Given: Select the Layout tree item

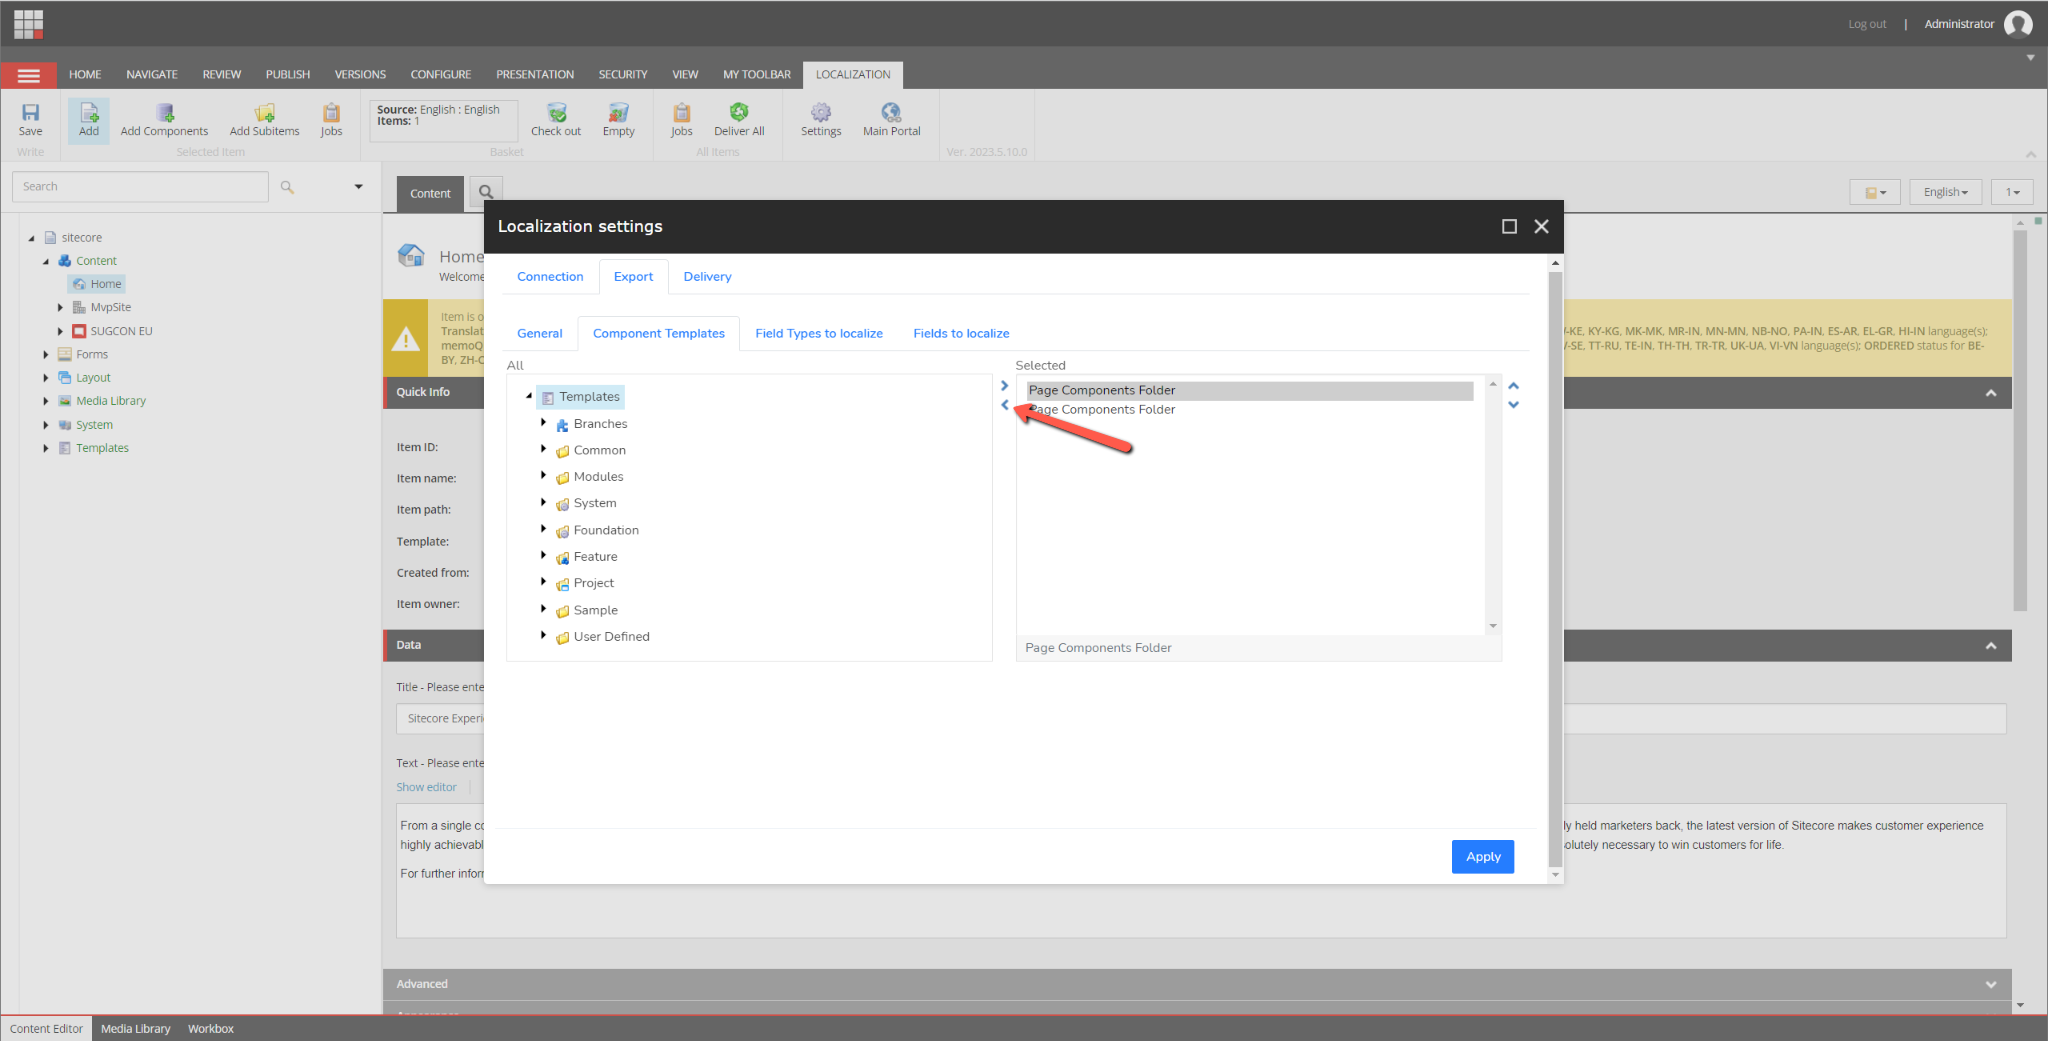Looking at the screenshot, I should (x=93, y=378).
